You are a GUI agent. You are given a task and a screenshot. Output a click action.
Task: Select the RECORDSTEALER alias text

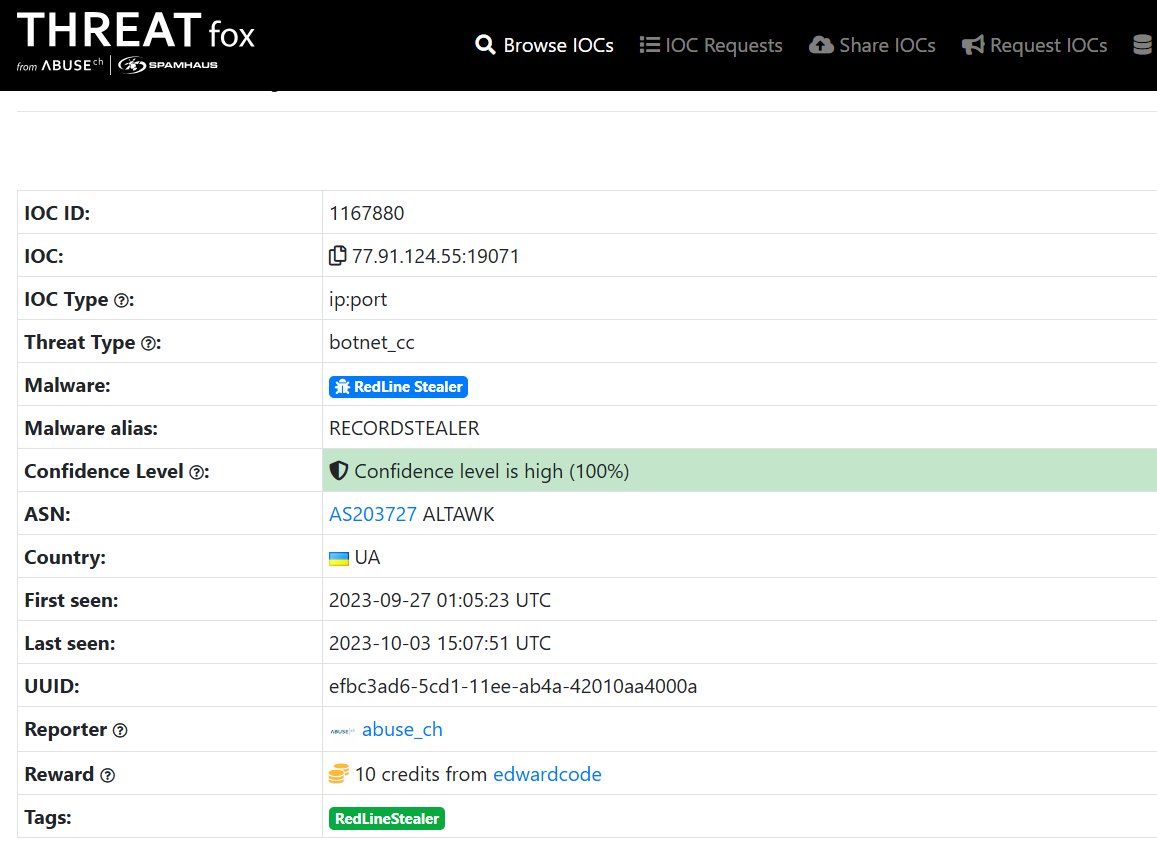[404, 428]
